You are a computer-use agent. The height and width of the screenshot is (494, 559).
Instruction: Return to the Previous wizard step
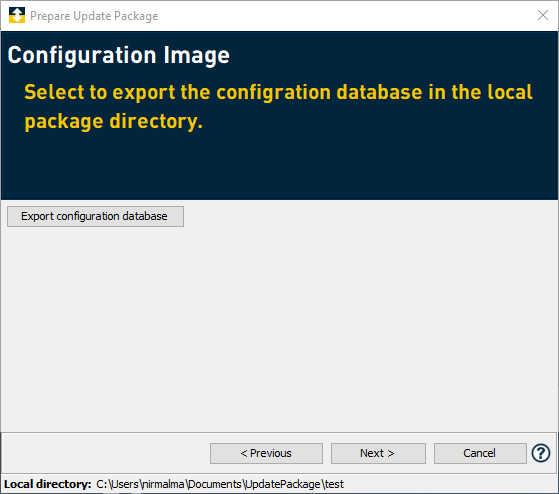[x=266, y=453]
